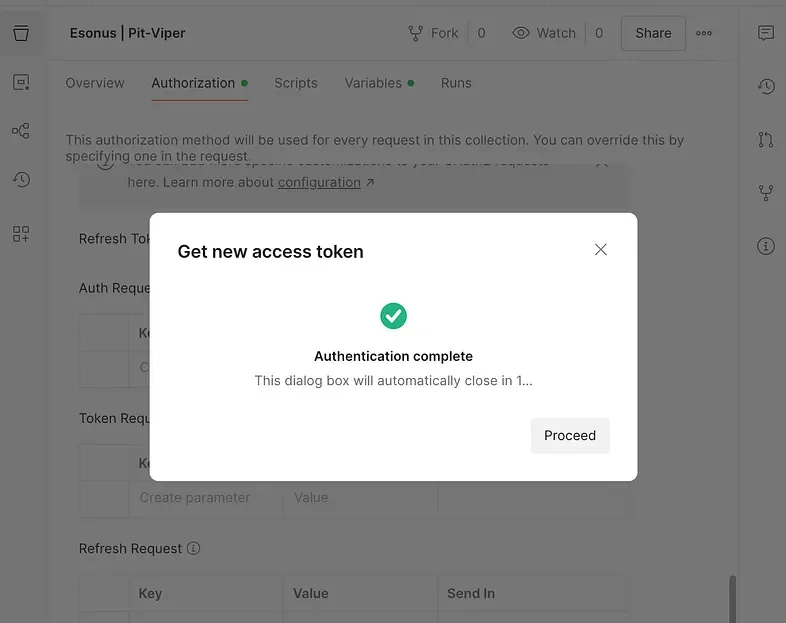Click the Proceed button
The height and width of the screenshot is (623, 786).
(x=570, y=435)
